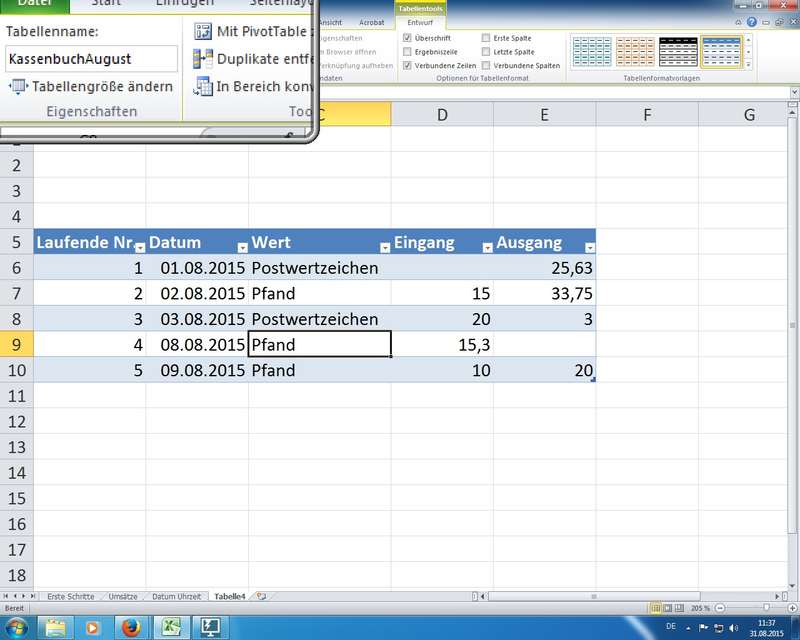
Task: Click the In Bereich konvertieren icon
Action: point(203,87)
